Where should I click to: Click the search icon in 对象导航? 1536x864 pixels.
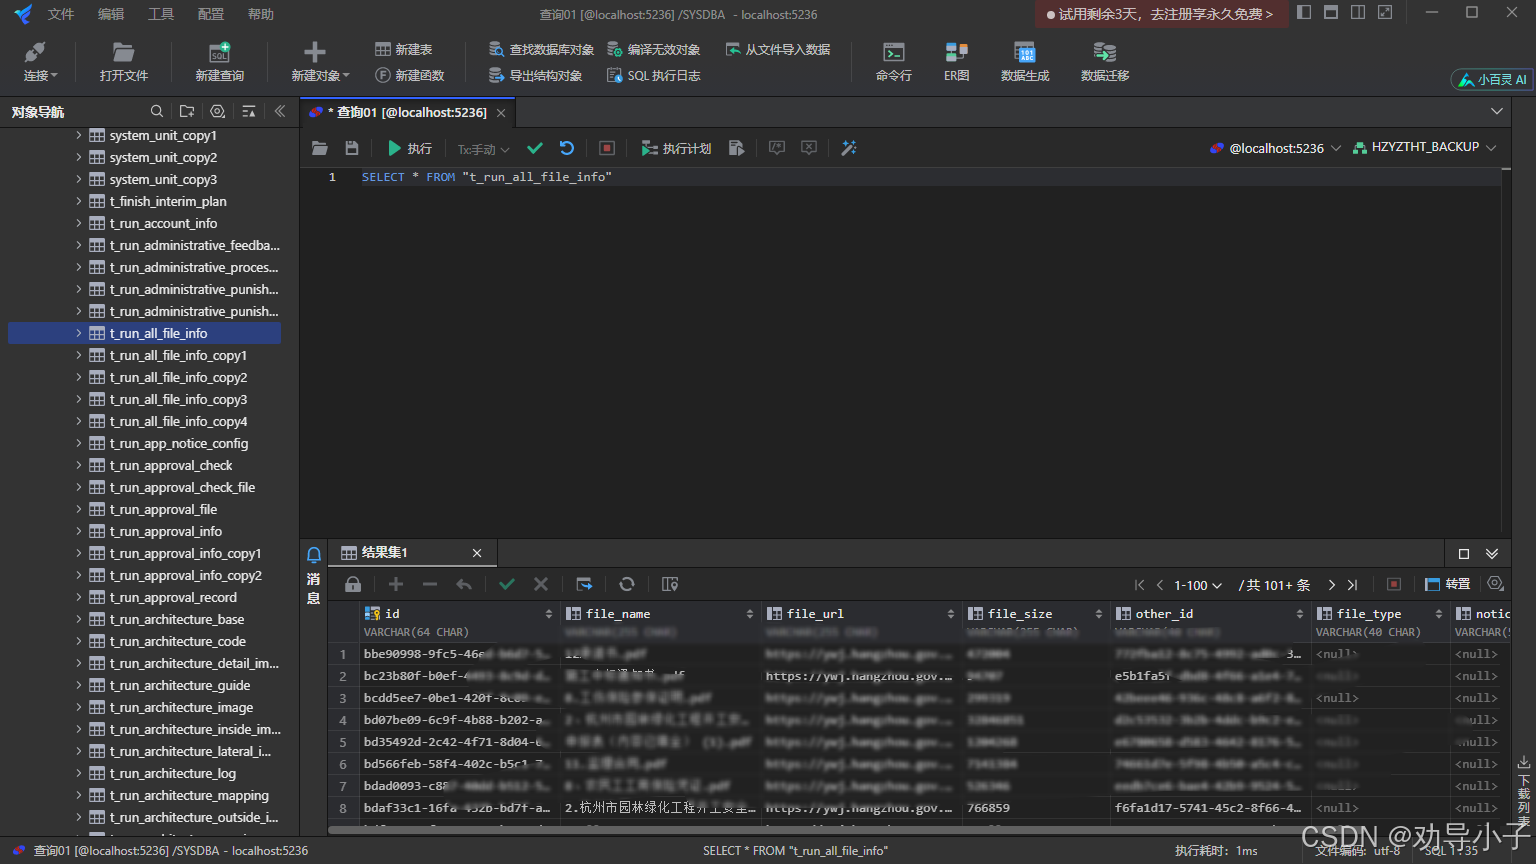[157, 111]
